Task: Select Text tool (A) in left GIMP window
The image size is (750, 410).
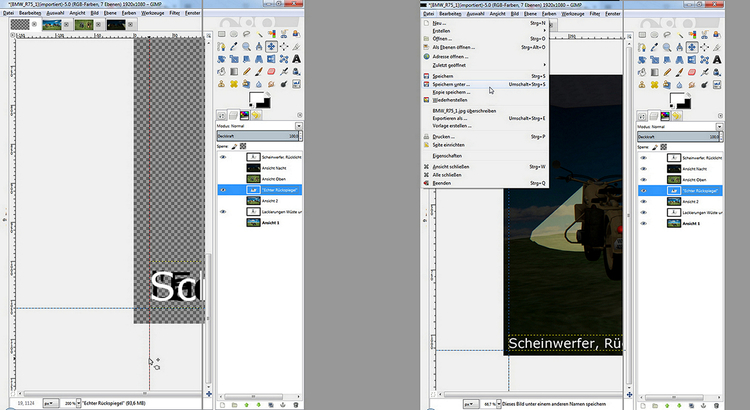Action: coord(296,59)
